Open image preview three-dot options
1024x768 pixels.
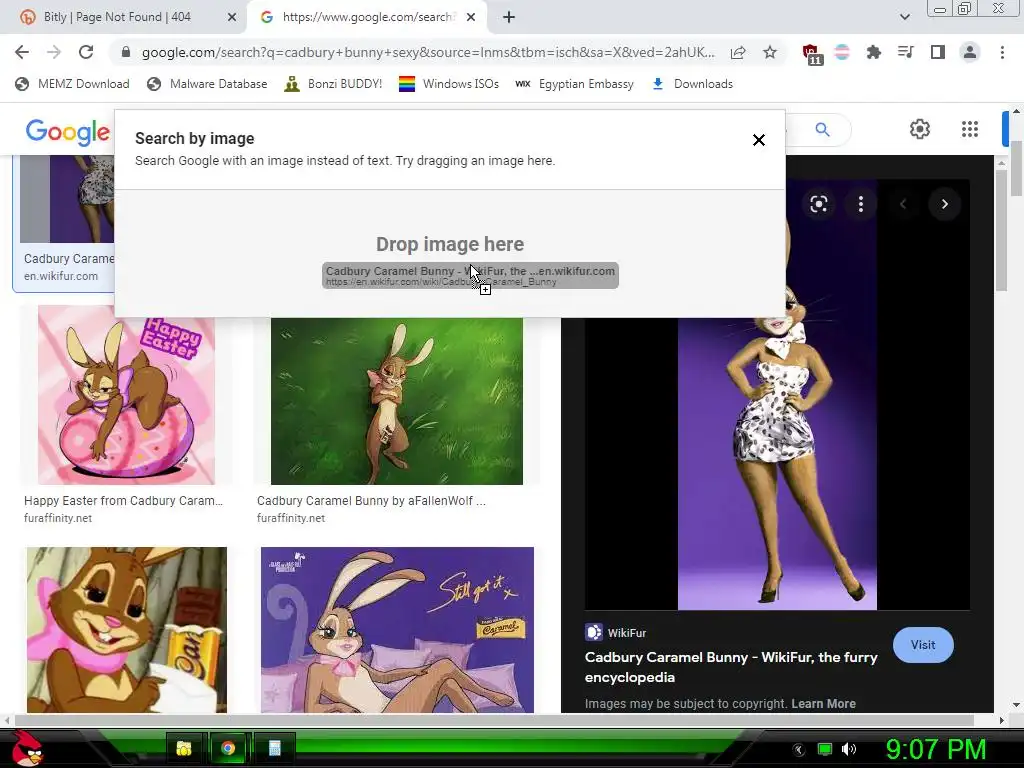(x=861, y=204)
